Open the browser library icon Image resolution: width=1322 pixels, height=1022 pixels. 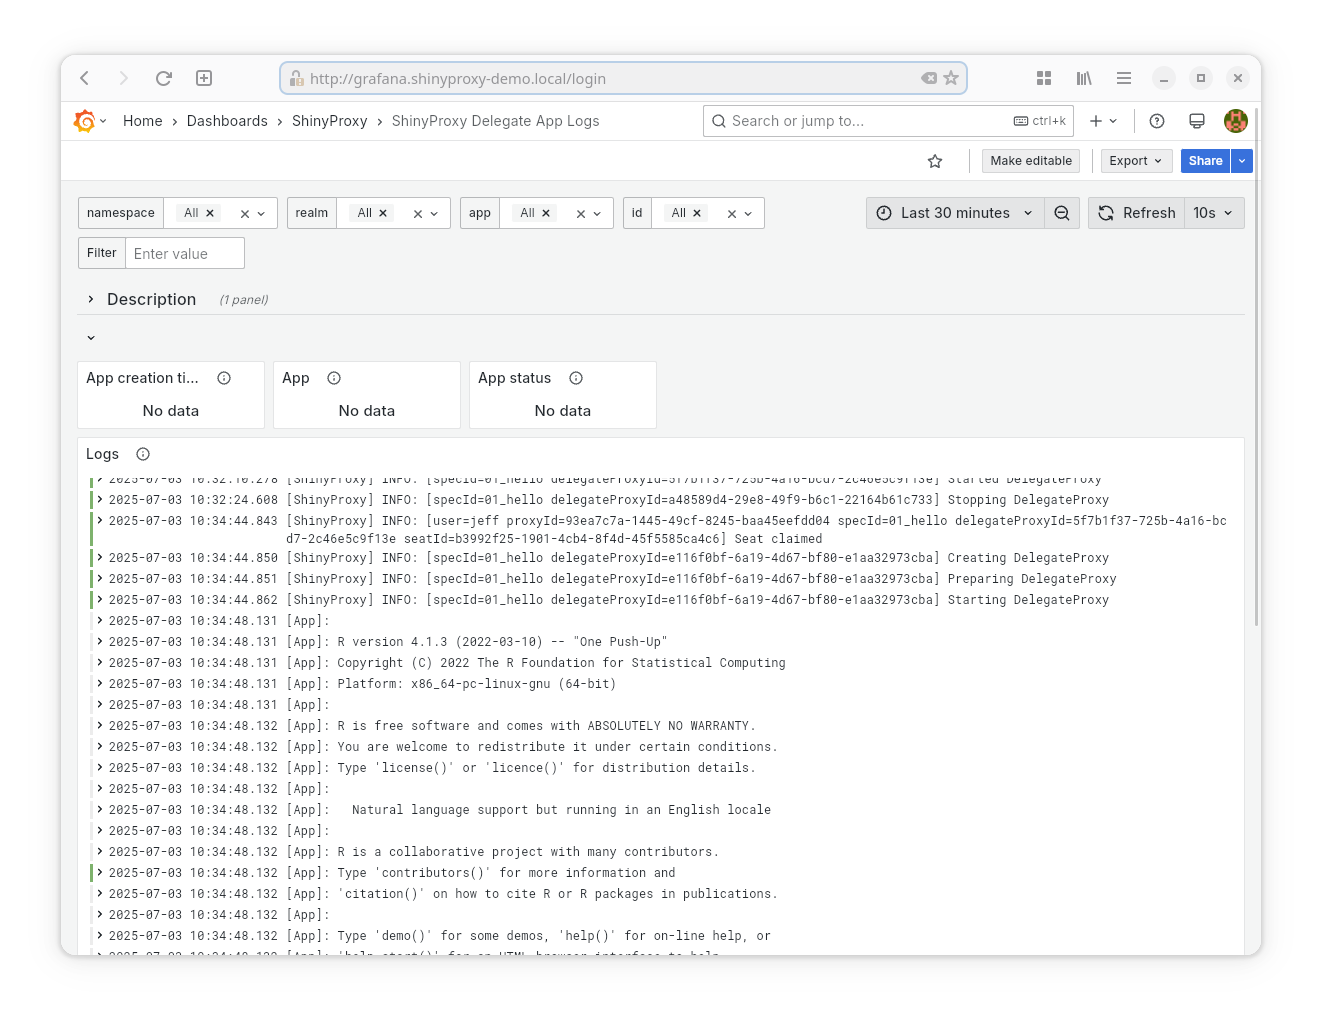point(1084,78)
